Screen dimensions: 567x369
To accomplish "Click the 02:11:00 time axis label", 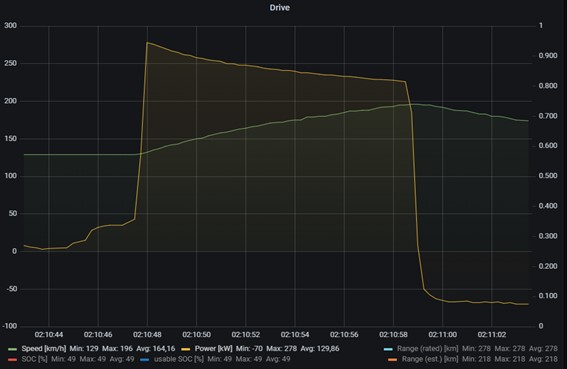I will click(443, 335).
